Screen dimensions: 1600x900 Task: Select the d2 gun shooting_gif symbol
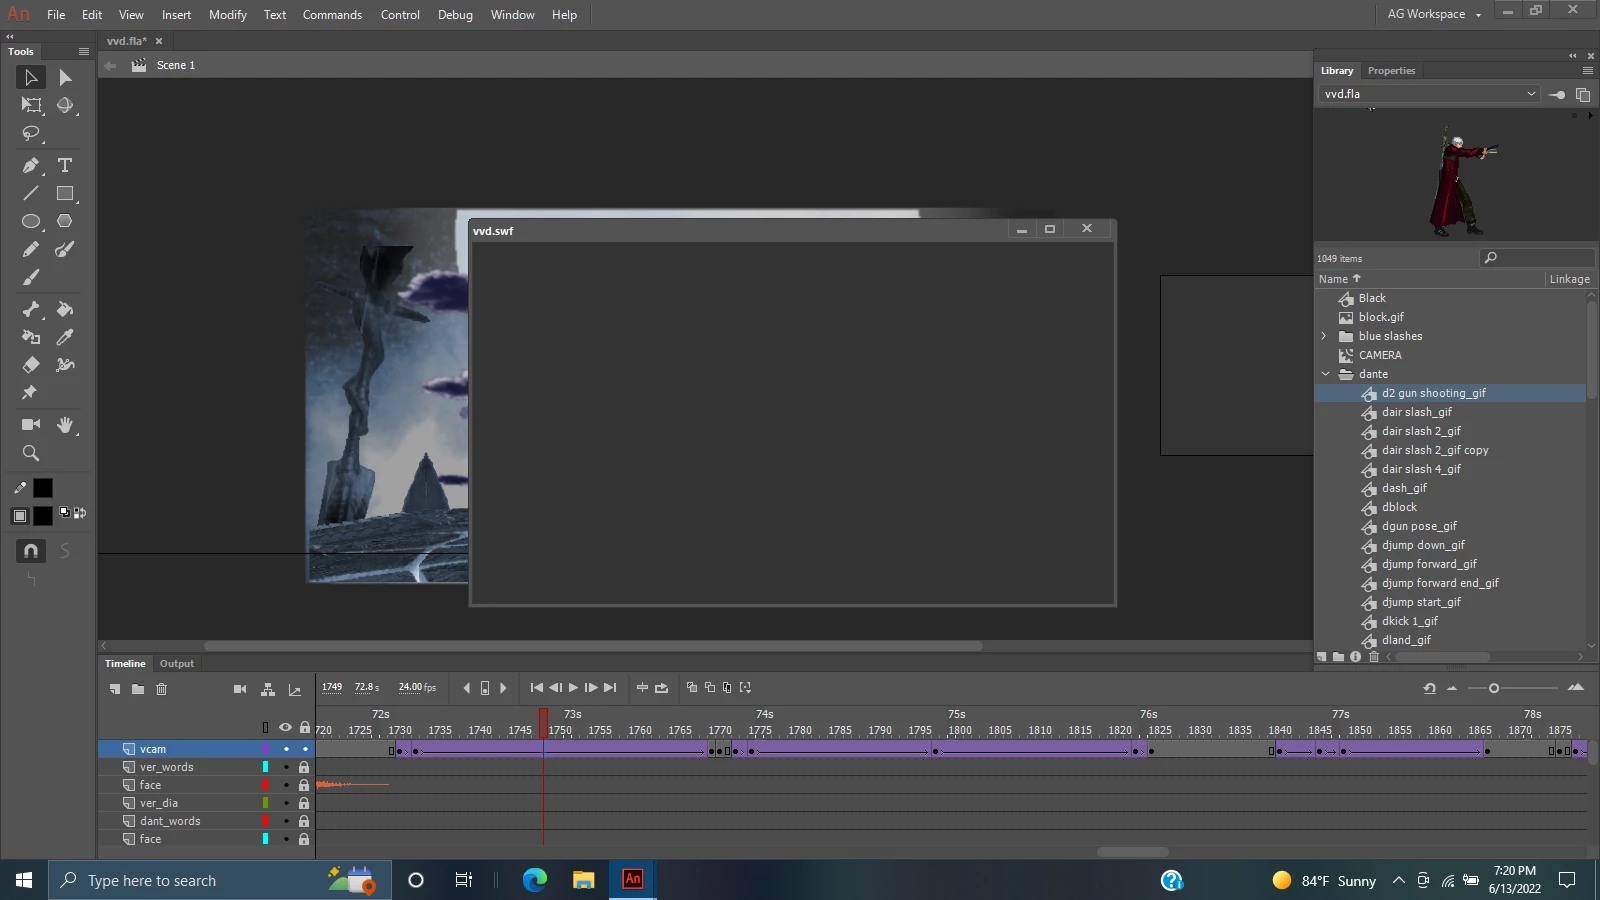tap(1451, 393)
